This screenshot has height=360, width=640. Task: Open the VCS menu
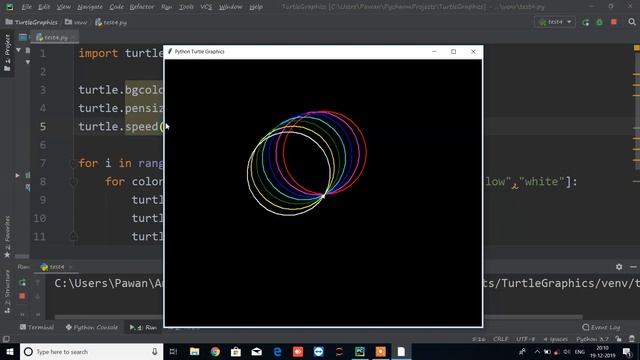206,7
